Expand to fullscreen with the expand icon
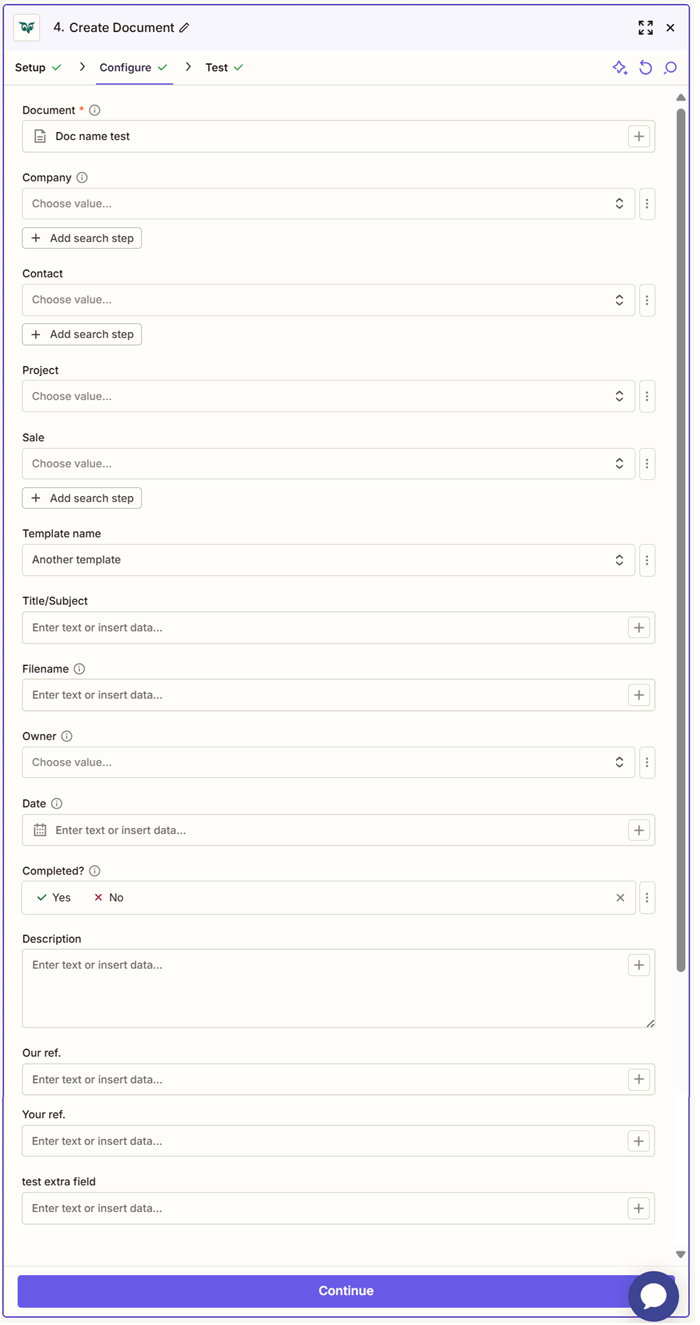700x1325 pixels. pos(645,27)
